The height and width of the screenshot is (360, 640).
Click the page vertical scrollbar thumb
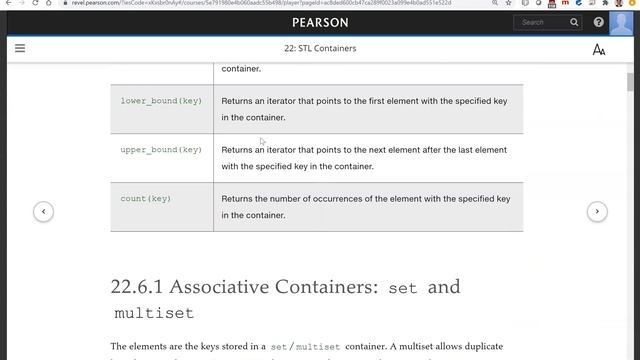click(630, 82)
